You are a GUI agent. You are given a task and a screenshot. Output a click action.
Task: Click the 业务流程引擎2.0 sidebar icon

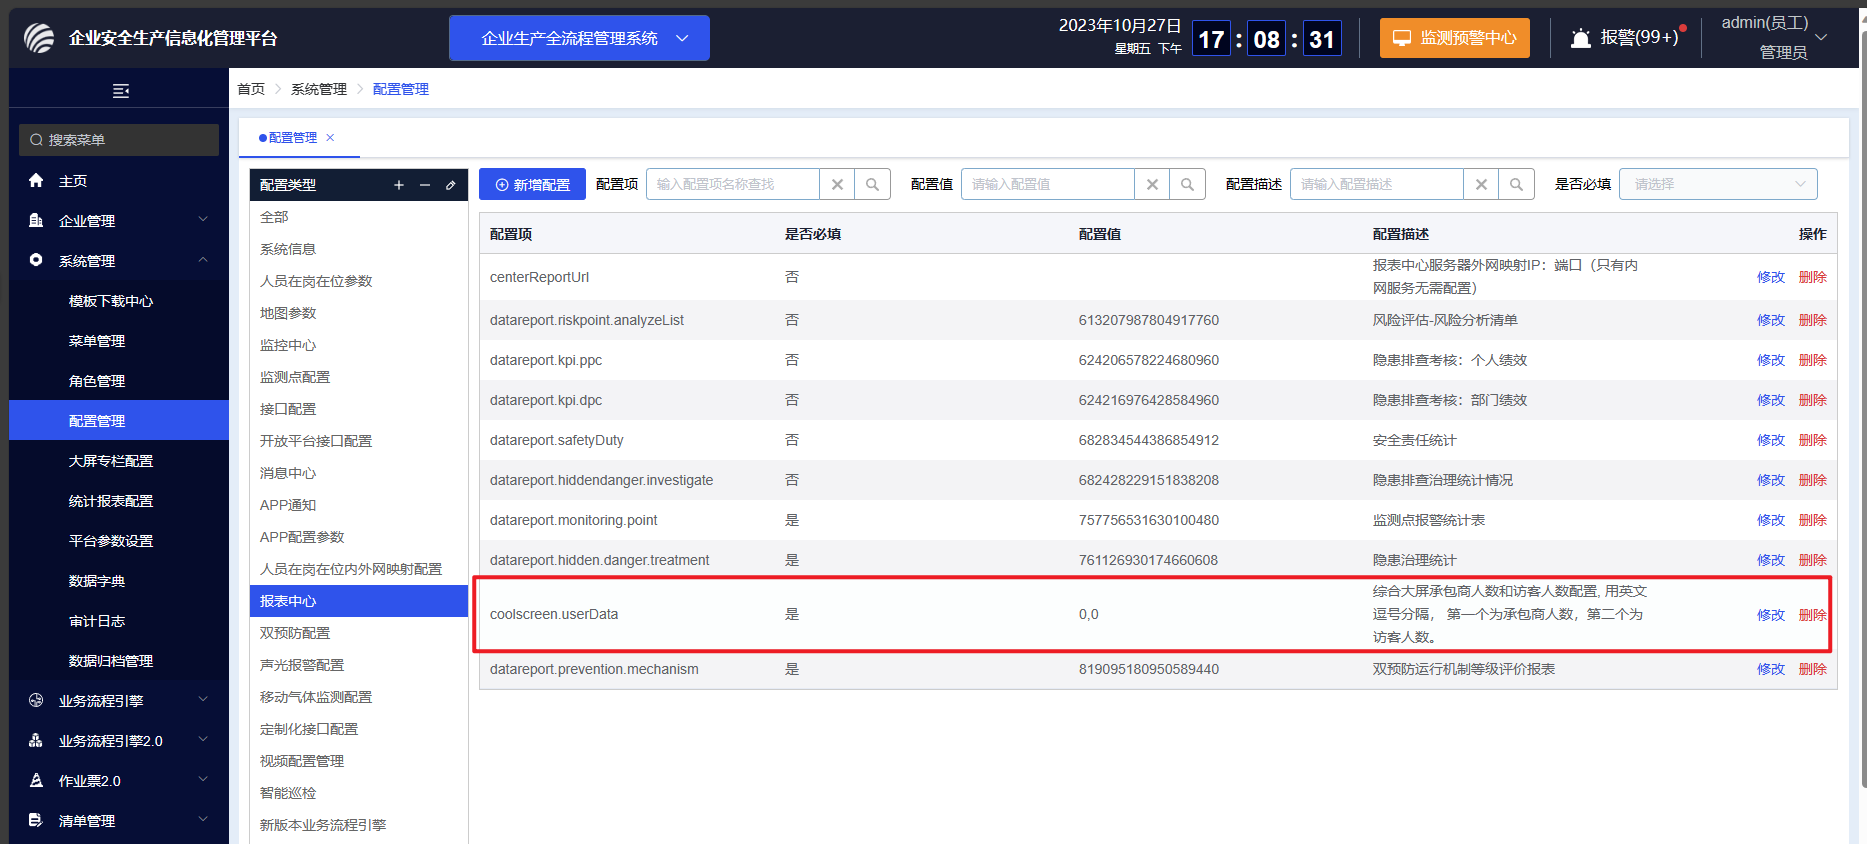click(36, 740)
